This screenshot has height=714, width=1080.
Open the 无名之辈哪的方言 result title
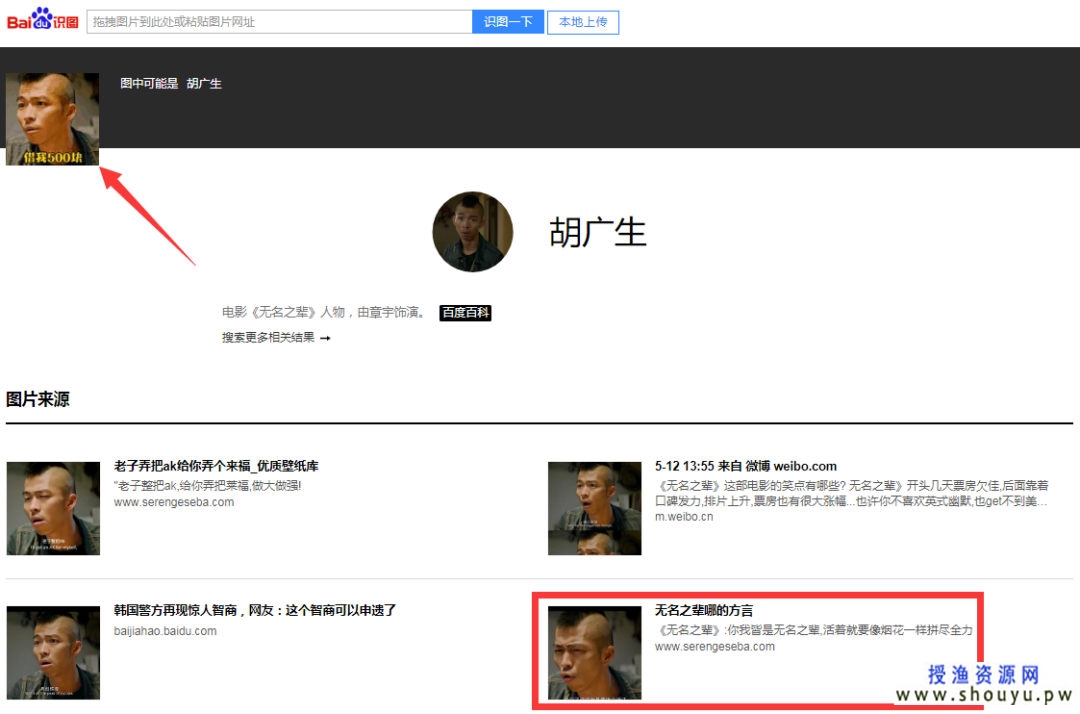pos(704,610)
